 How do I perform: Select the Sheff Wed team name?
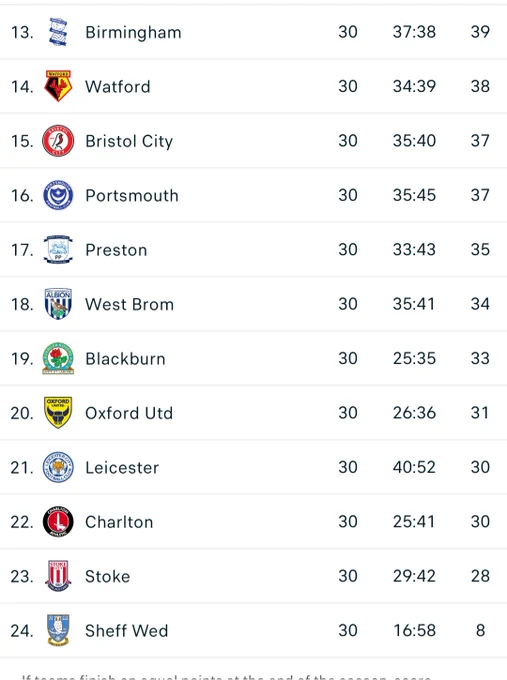[126, 631]
